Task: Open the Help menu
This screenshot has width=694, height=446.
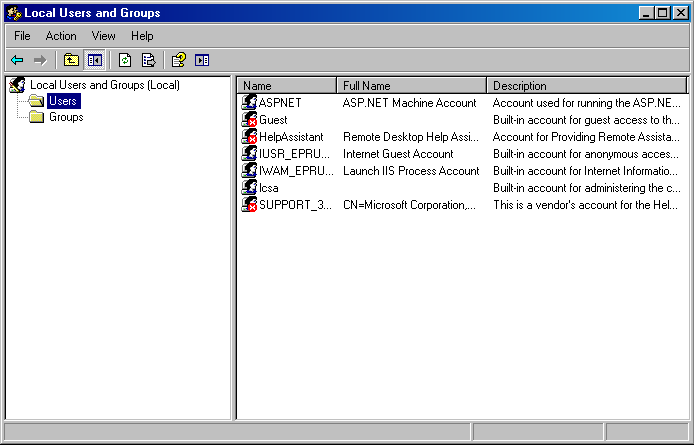Action: coord(142,36)
